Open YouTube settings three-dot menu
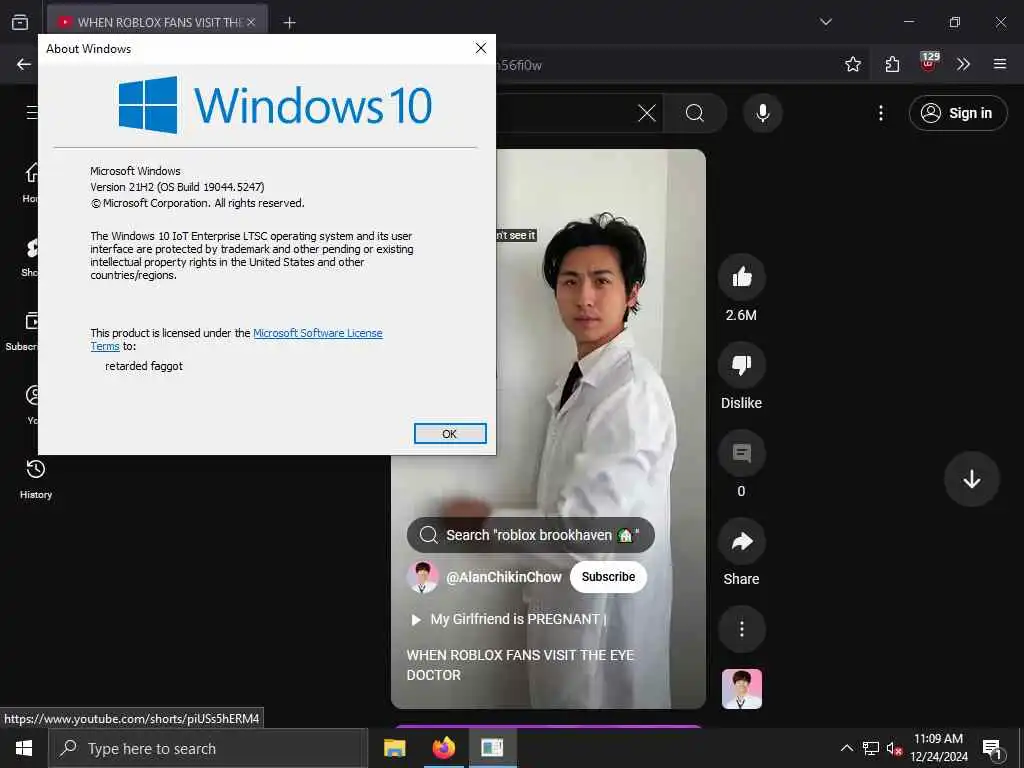Viewport: 1024px width, 768px height. [880, 113]
